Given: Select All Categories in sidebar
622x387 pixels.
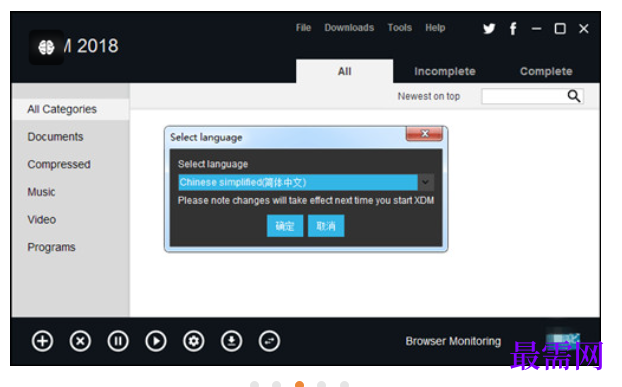Looking at the screenshot, I should click(x=71, y=109).
